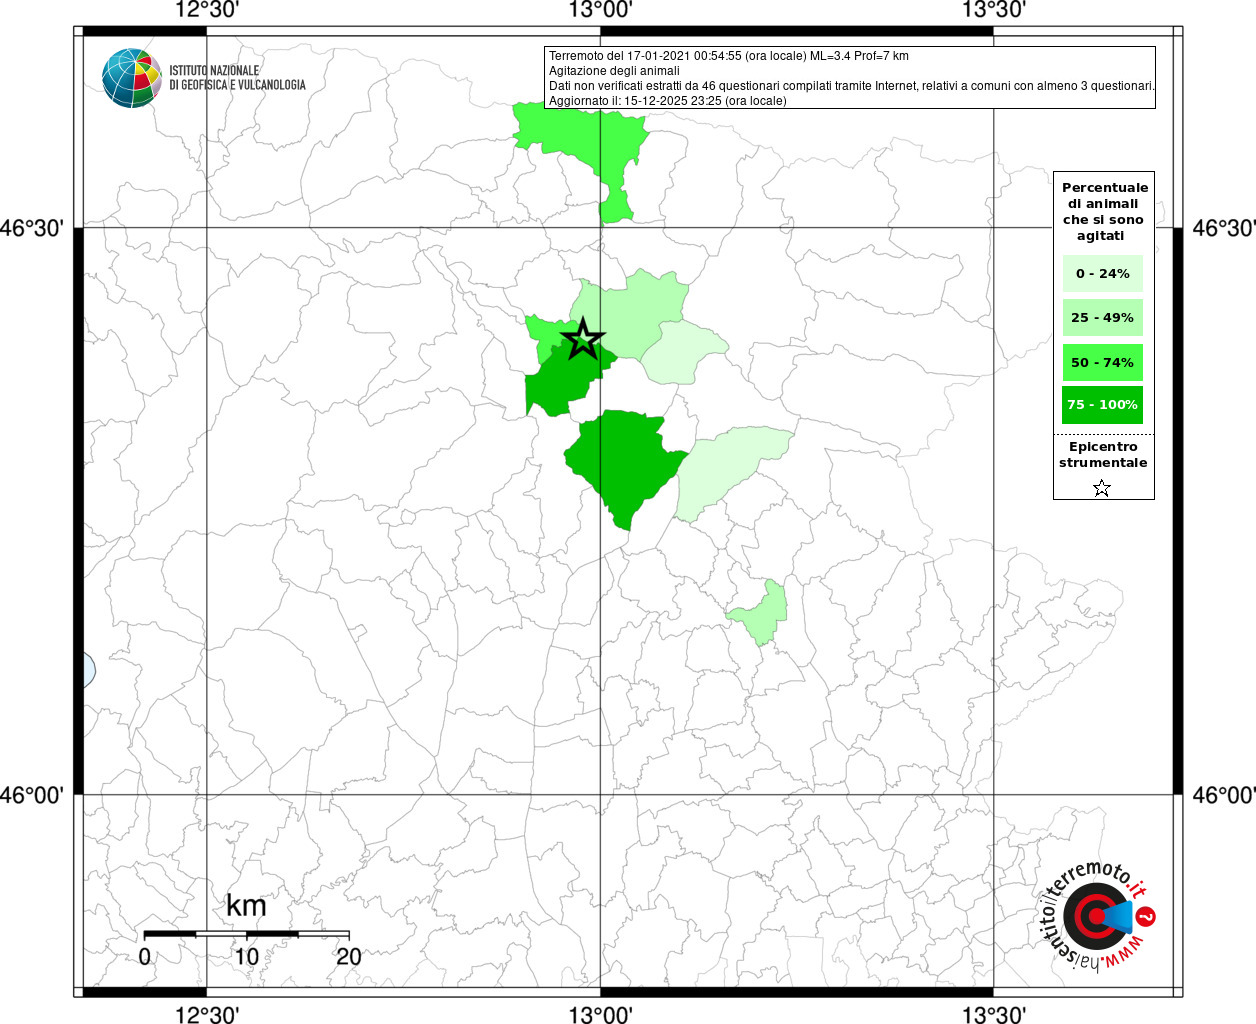This screenshot has width=1256, height=1024.
Task: Click the INGV globe logo
Action: click(131, 78)
